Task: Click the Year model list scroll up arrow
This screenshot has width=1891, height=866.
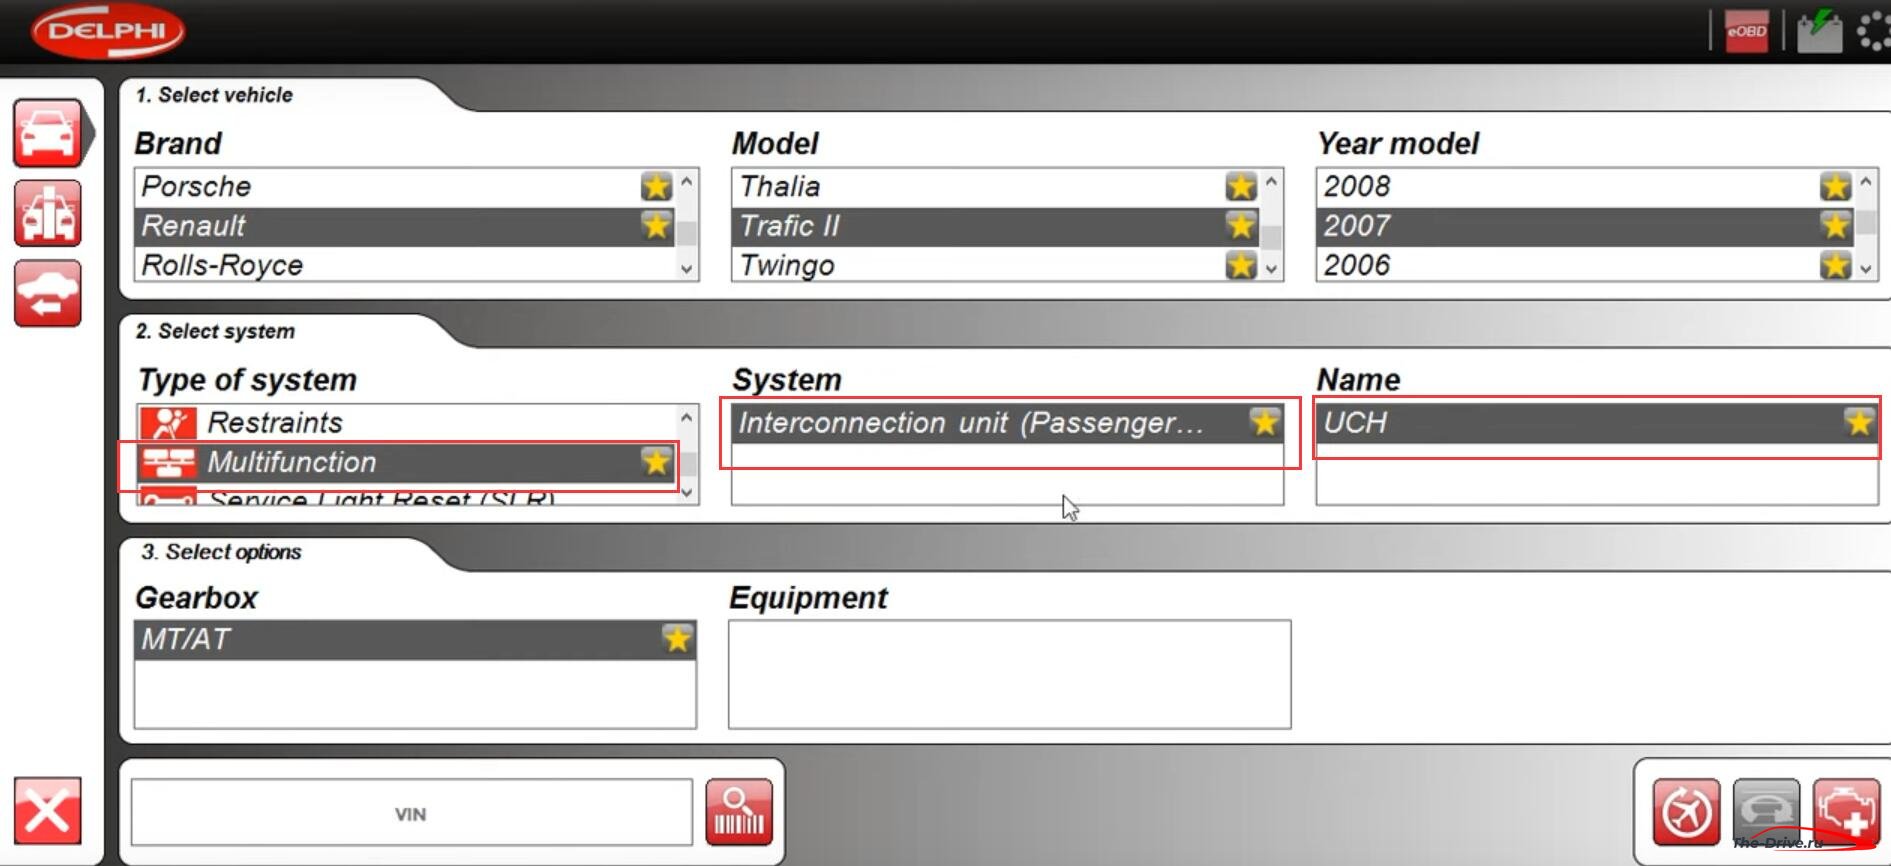Action: click(x=1866, y=182)
